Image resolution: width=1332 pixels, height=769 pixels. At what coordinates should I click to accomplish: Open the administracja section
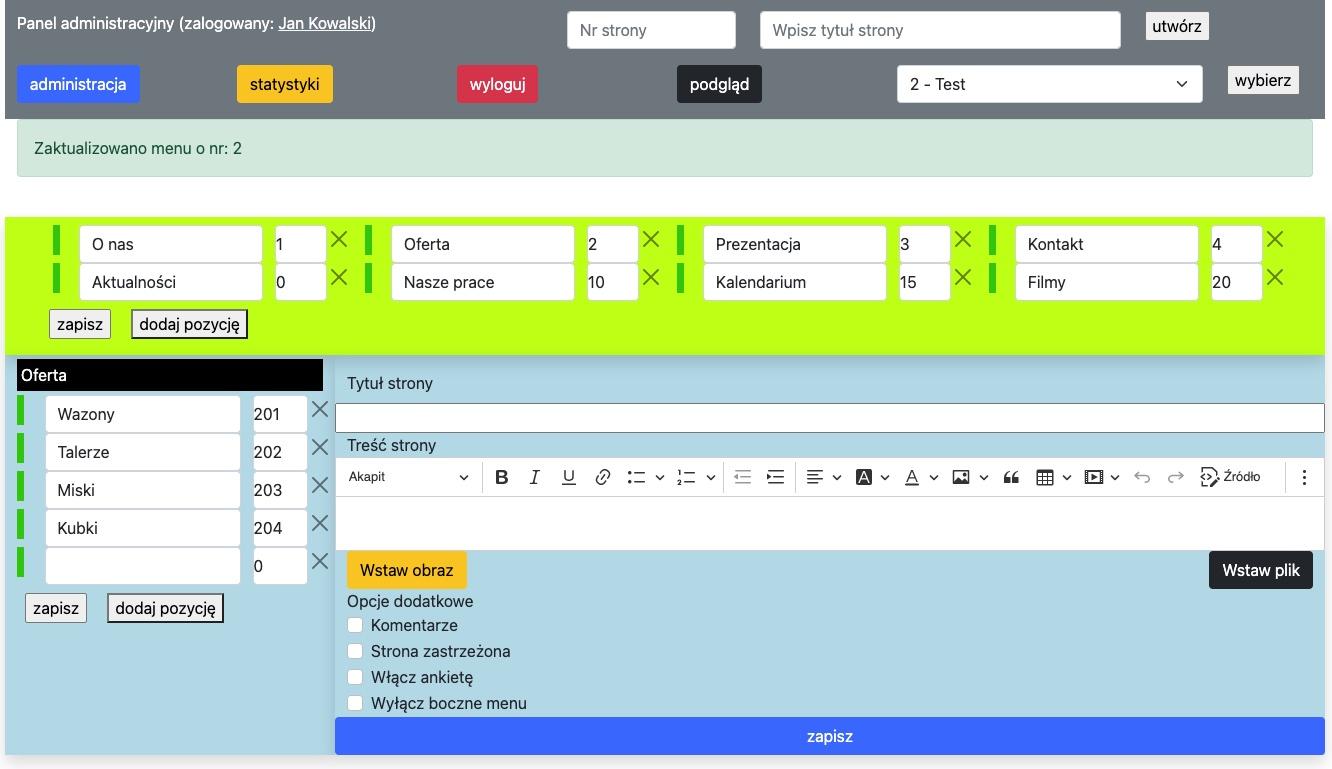78,84
